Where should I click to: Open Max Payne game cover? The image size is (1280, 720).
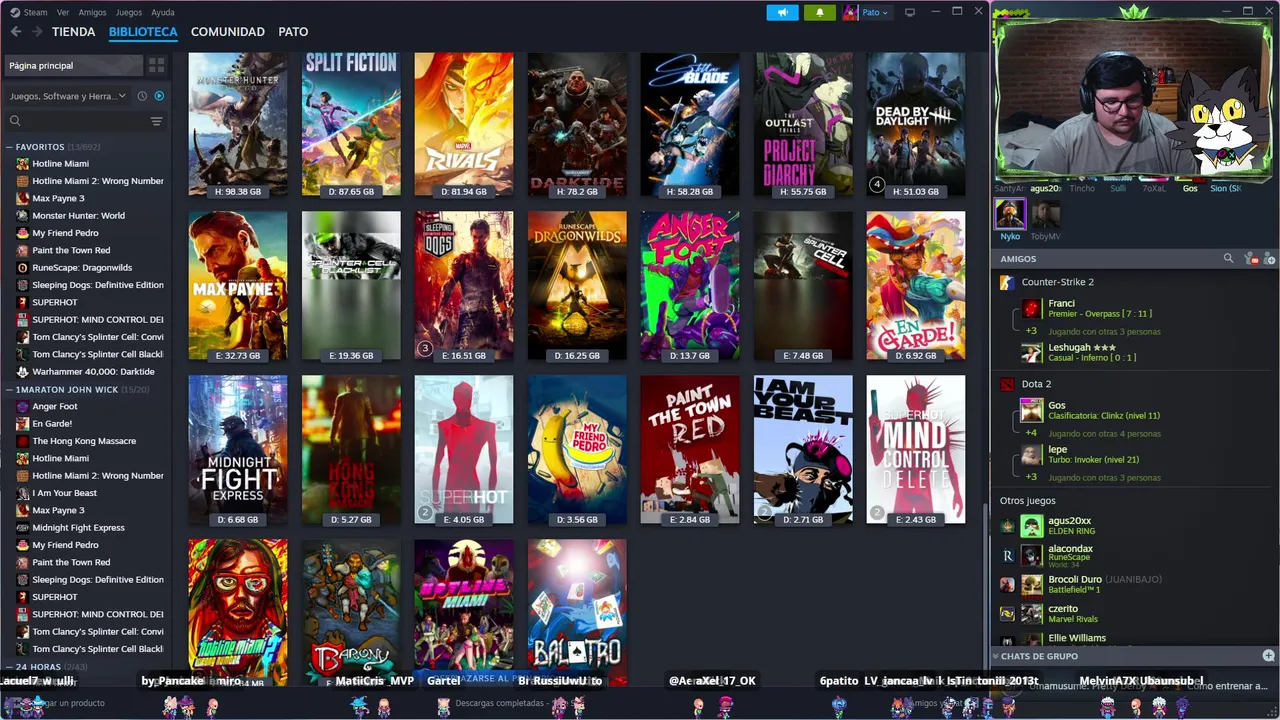238,285
